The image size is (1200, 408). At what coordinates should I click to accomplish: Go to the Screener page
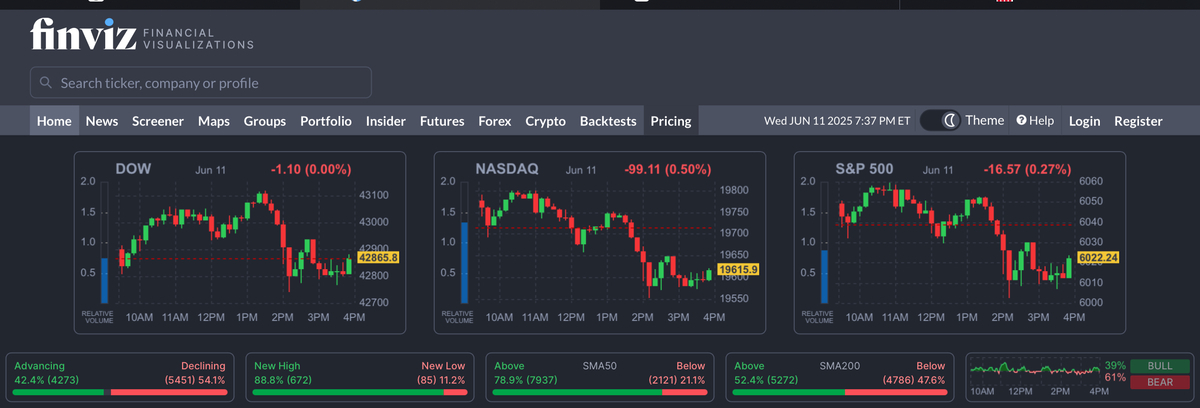click(x=158, y=121)
